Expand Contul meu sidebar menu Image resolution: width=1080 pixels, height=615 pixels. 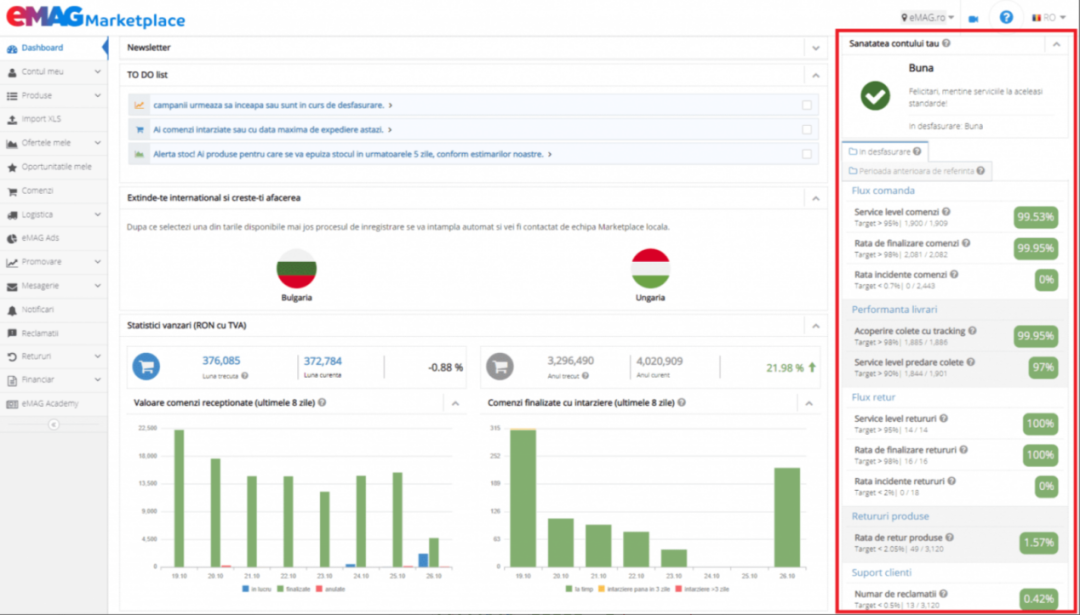click(52, 72)
